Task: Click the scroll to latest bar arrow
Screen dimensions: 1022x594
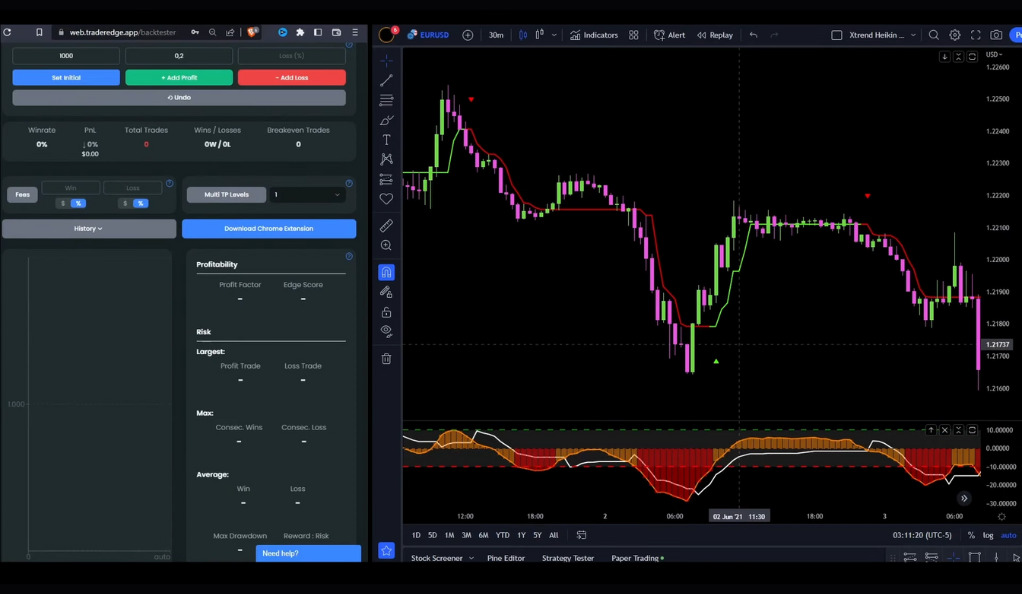Action: click(964, 499)
